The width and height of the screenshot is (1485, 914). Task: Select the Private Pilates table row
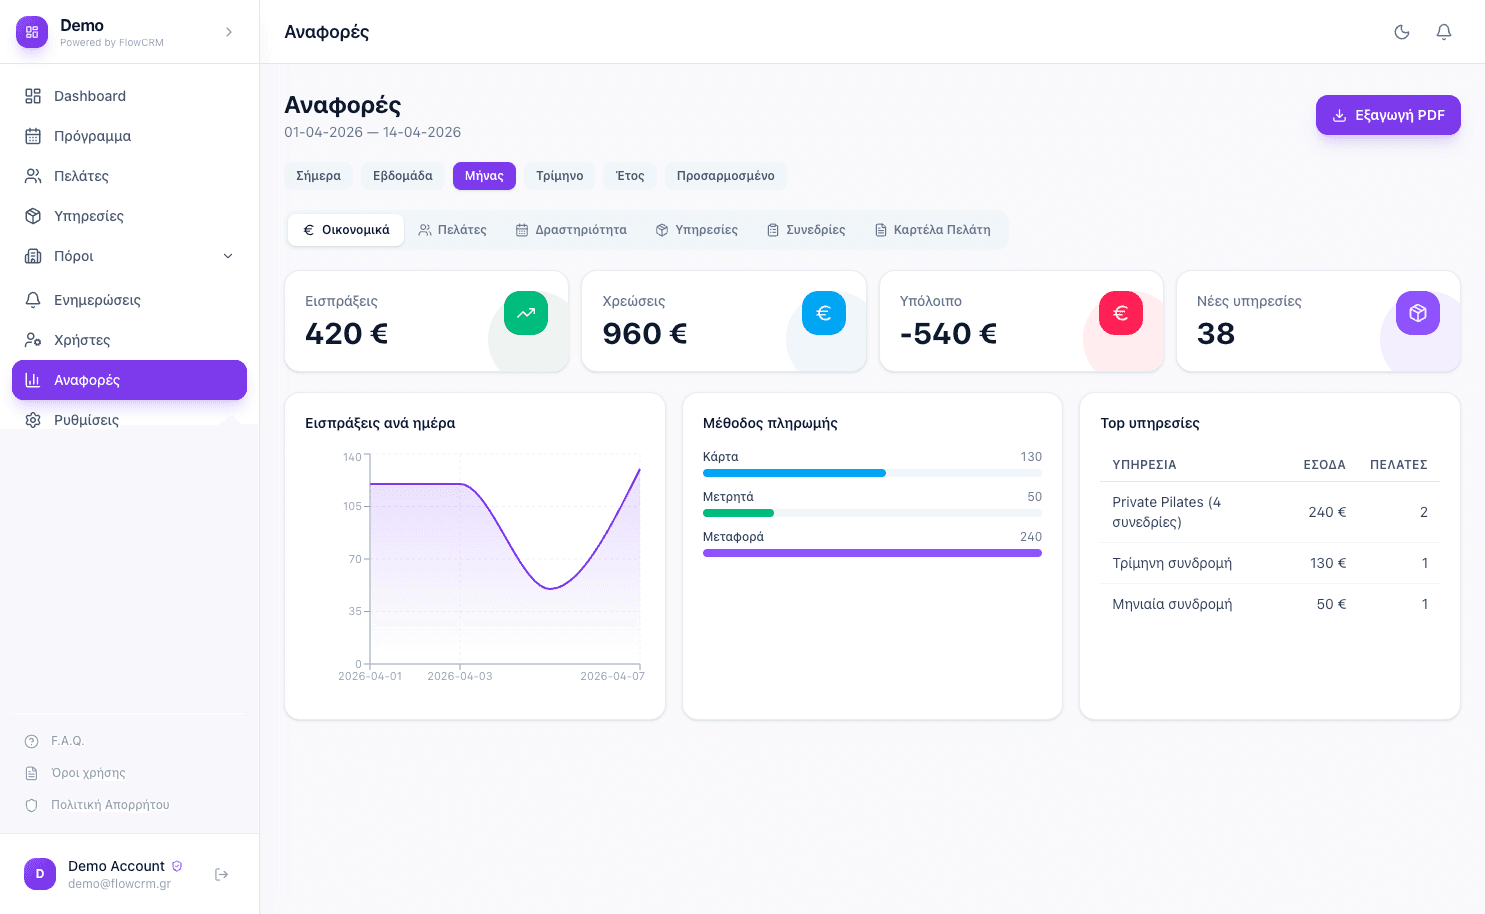(1270, 512)
